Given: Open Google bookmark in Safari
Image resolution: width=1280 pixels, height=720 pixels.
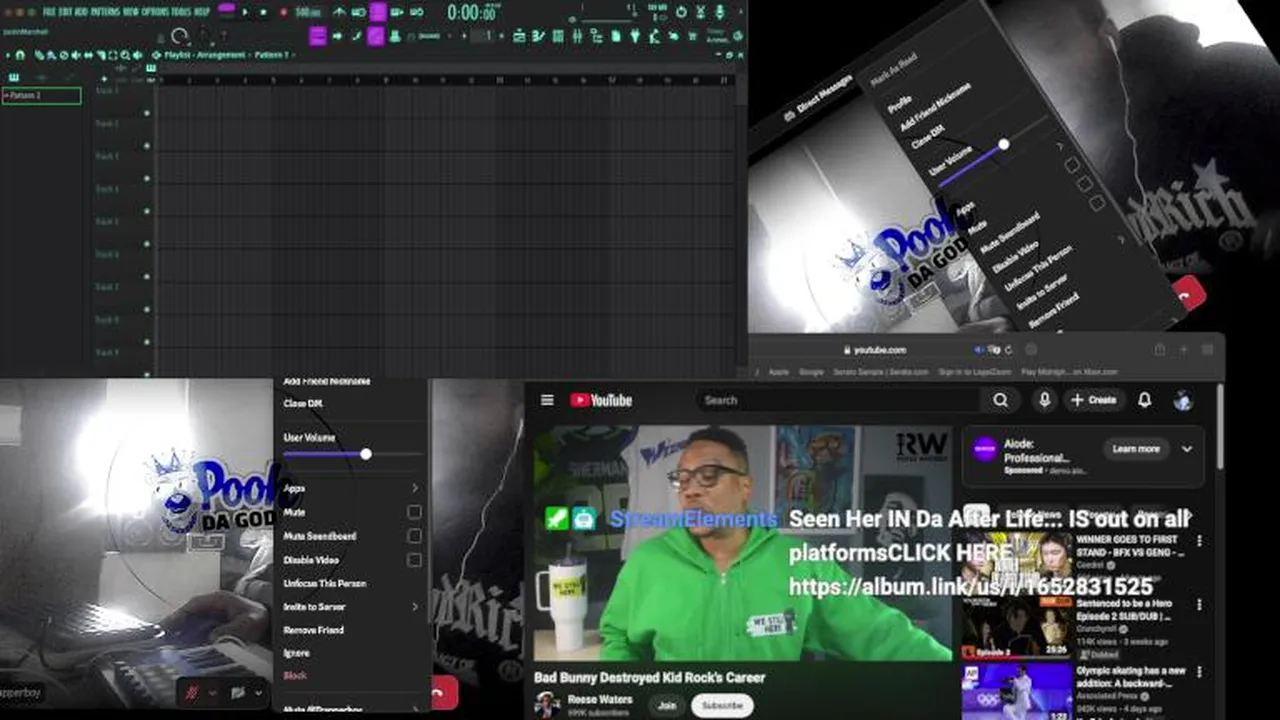Looking at the screenshot, I should [811, 372].
